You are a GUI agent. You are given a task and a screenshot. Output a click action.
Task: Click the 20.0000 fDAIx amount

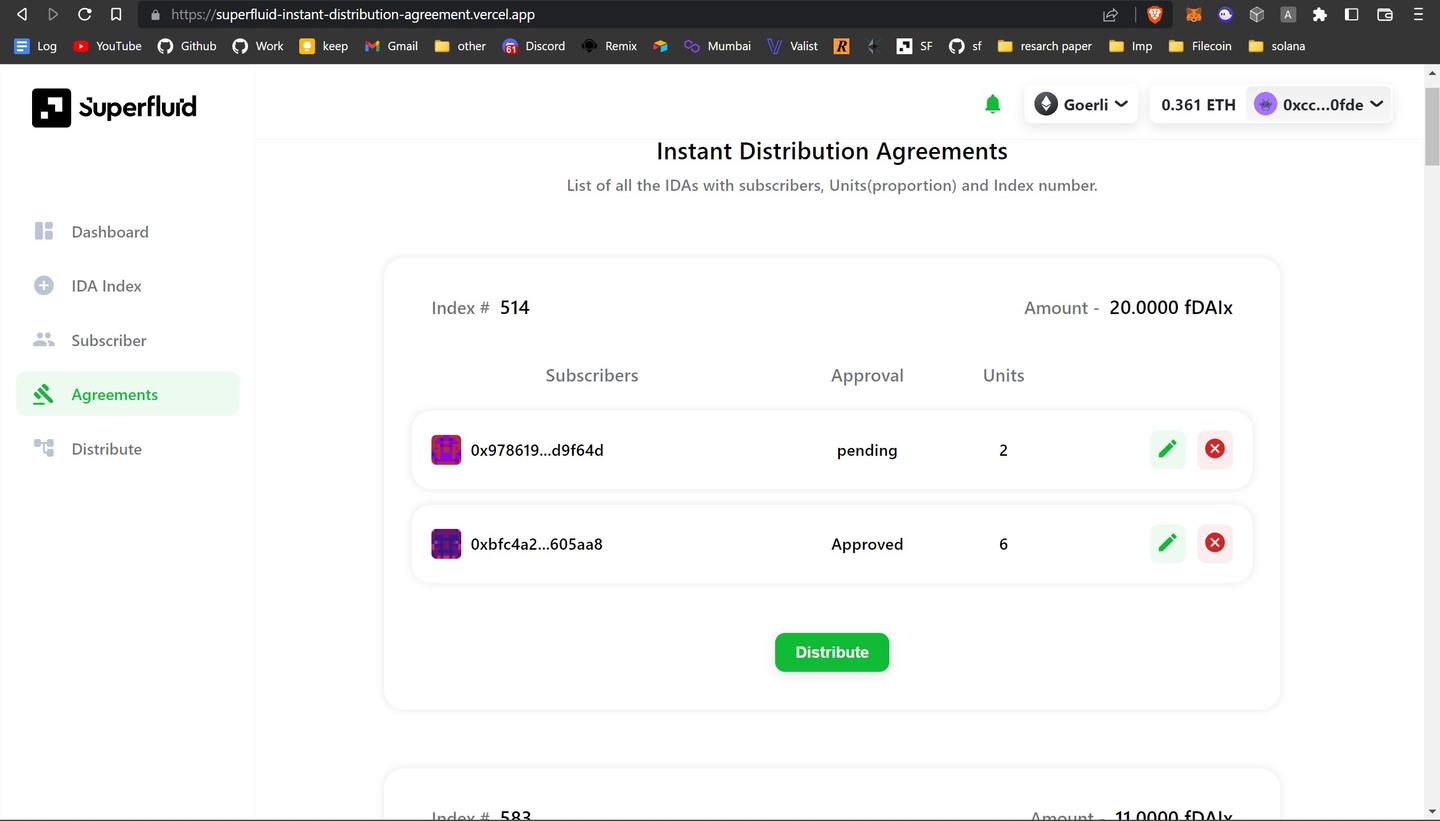(1171, 307)
